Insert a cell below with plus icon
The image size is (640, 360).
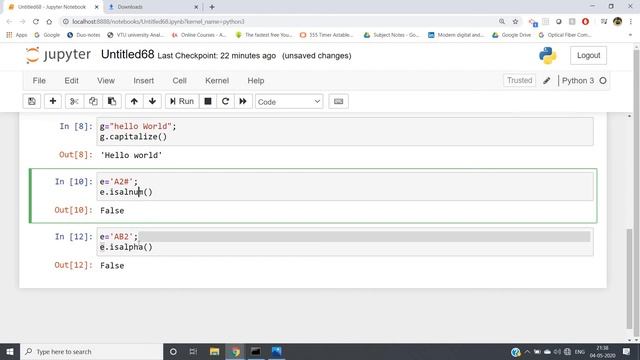[53, 101]
